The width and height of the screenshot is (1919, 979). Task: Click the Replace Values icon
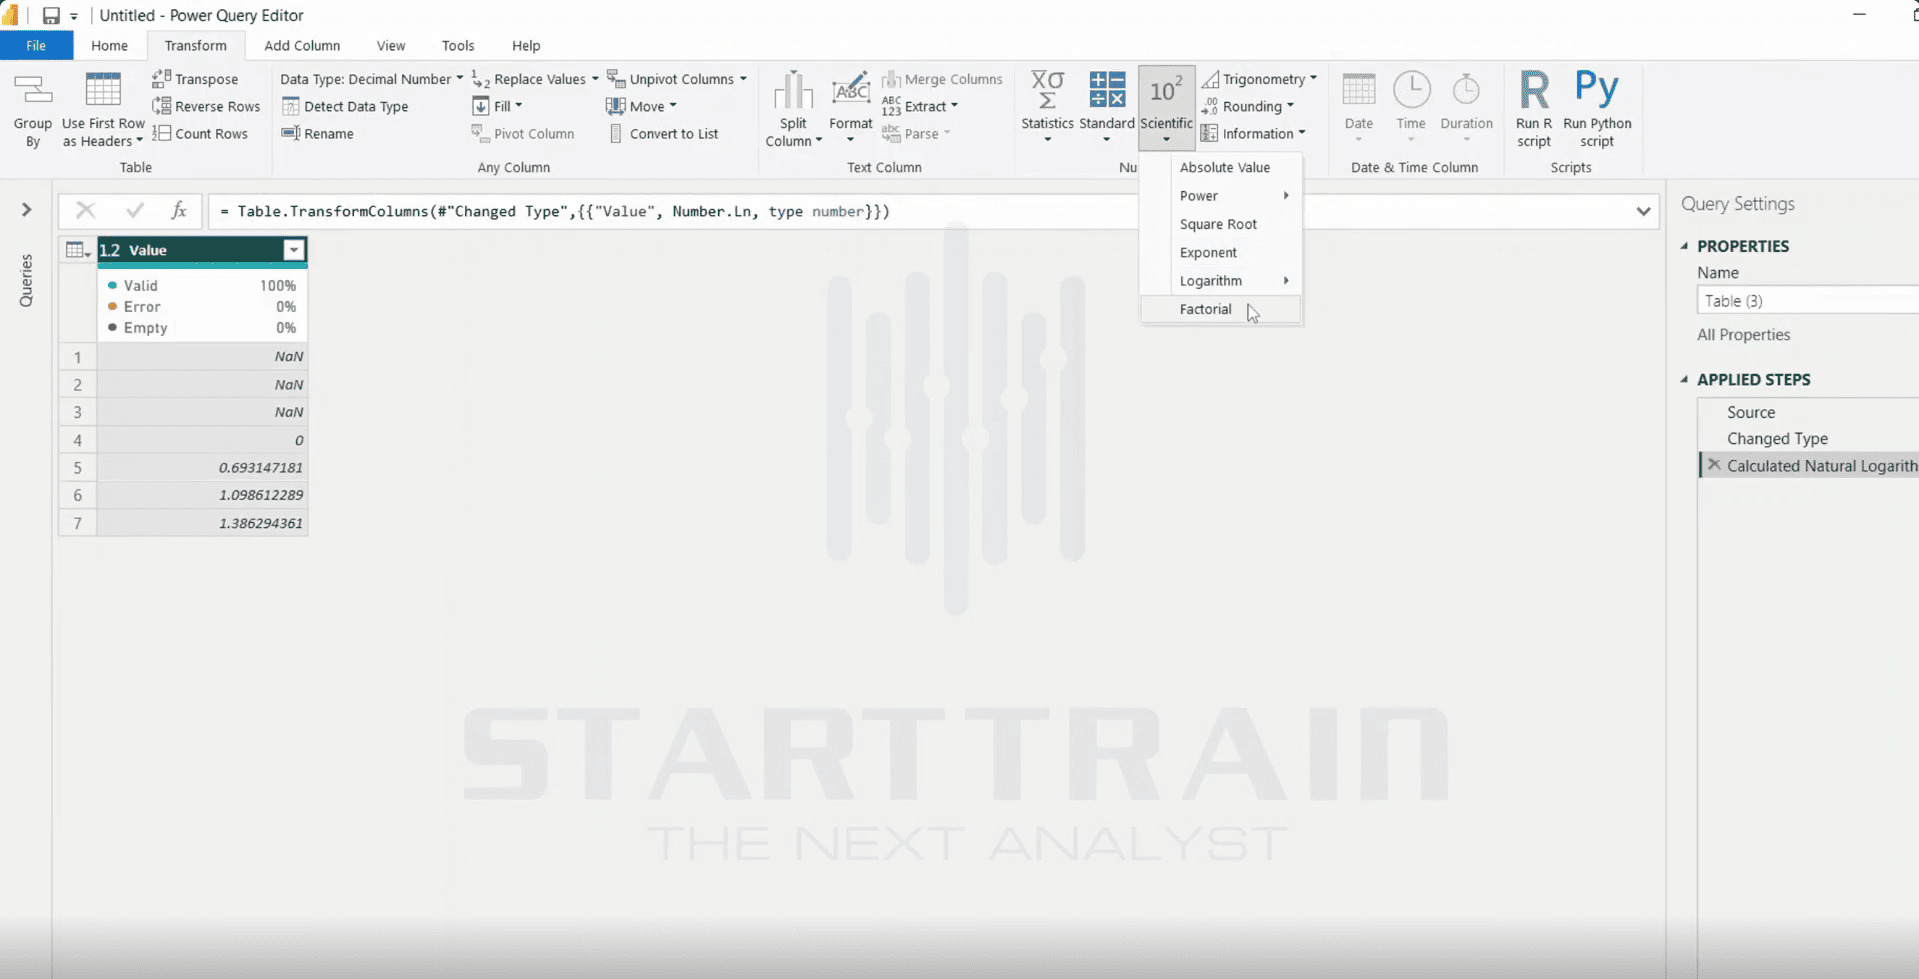[480, 79]
